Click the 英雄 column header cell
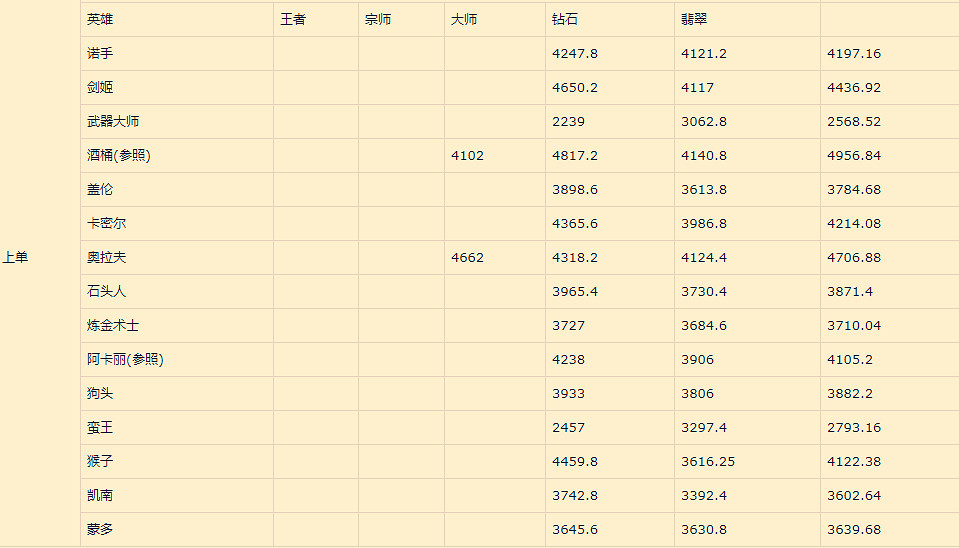This screenshot has height=548, width=959. coord(100,20)
